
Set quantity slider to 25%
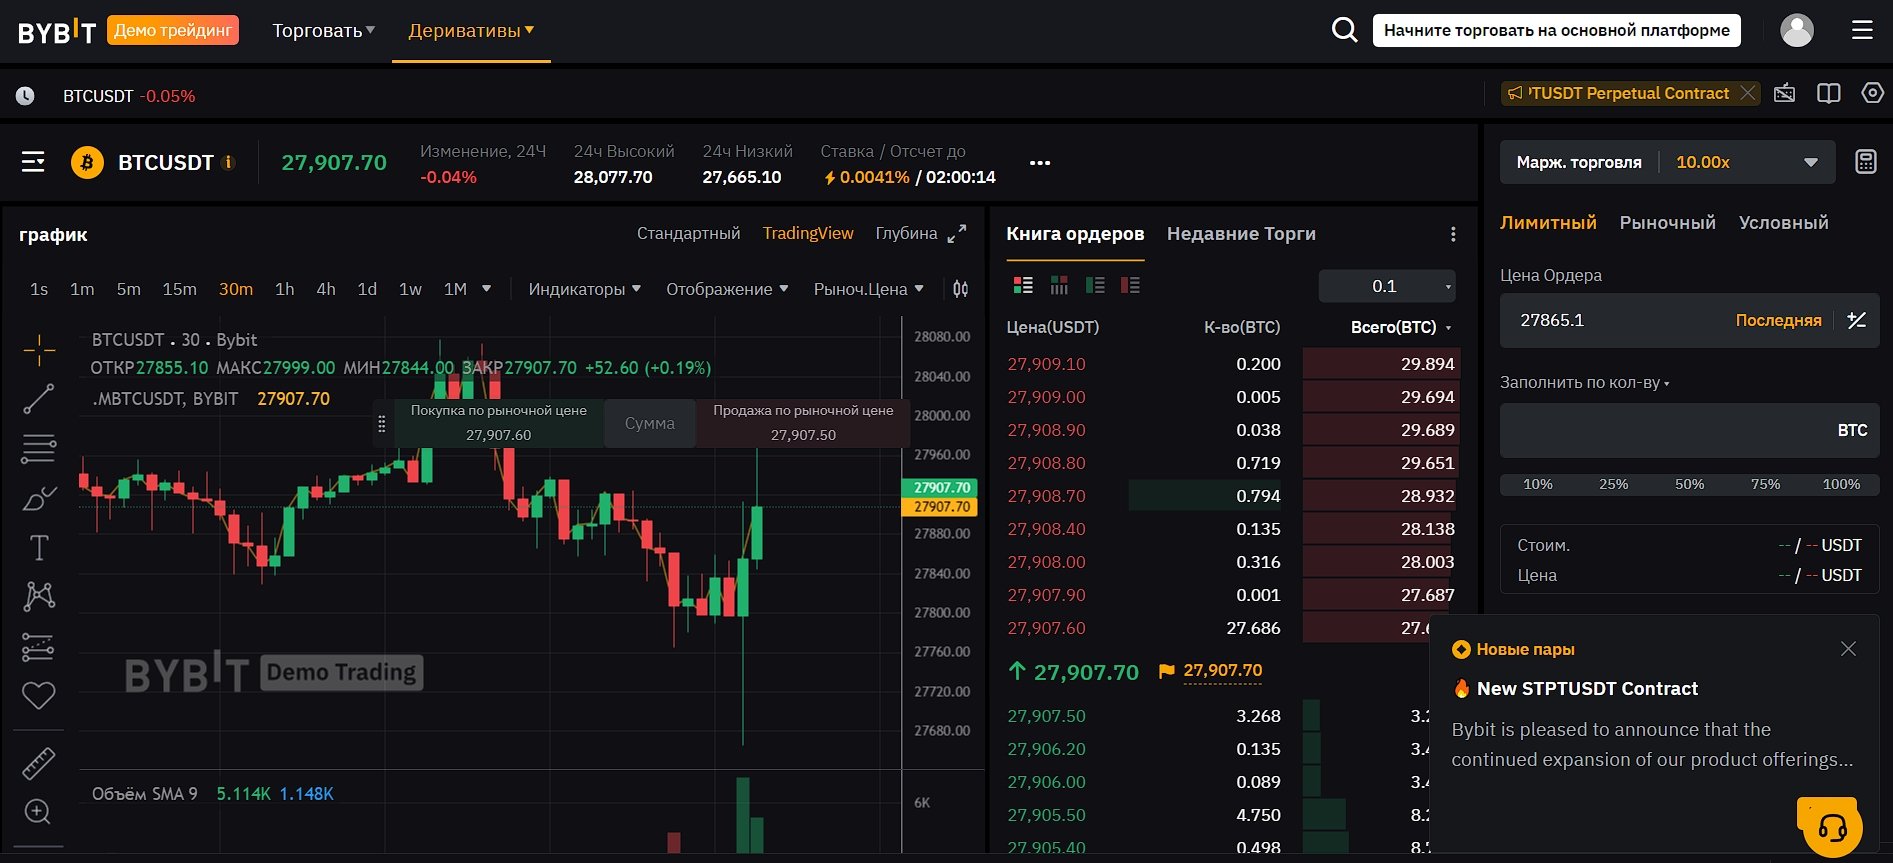point(1613,484)
